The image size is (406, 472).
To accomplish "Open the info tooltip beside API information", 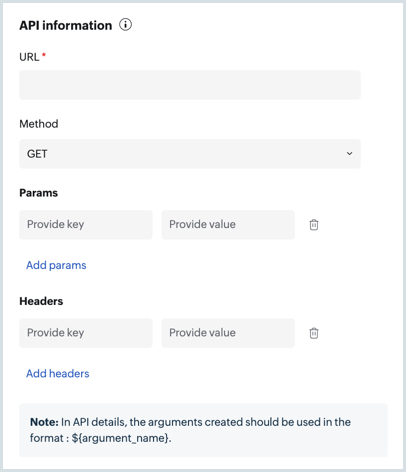I will point(125,25).
